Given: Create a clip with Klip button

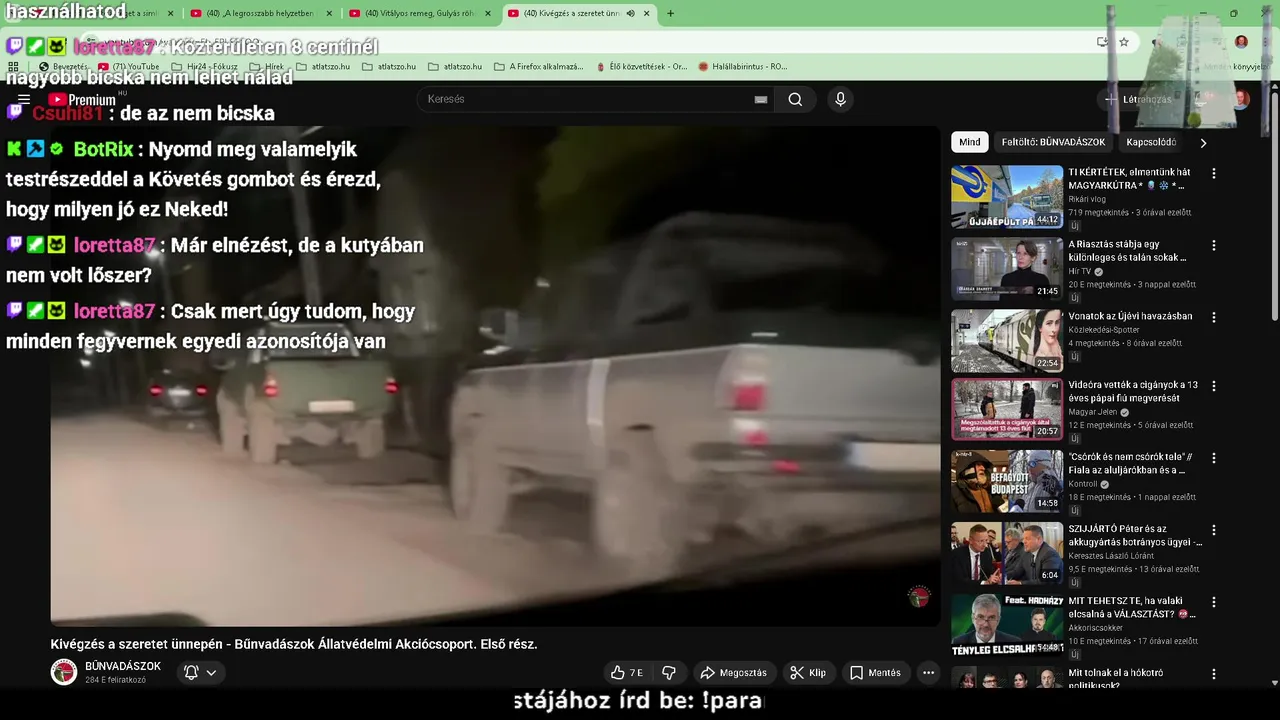Looking at the screenshot, I should tap(808, 673).
